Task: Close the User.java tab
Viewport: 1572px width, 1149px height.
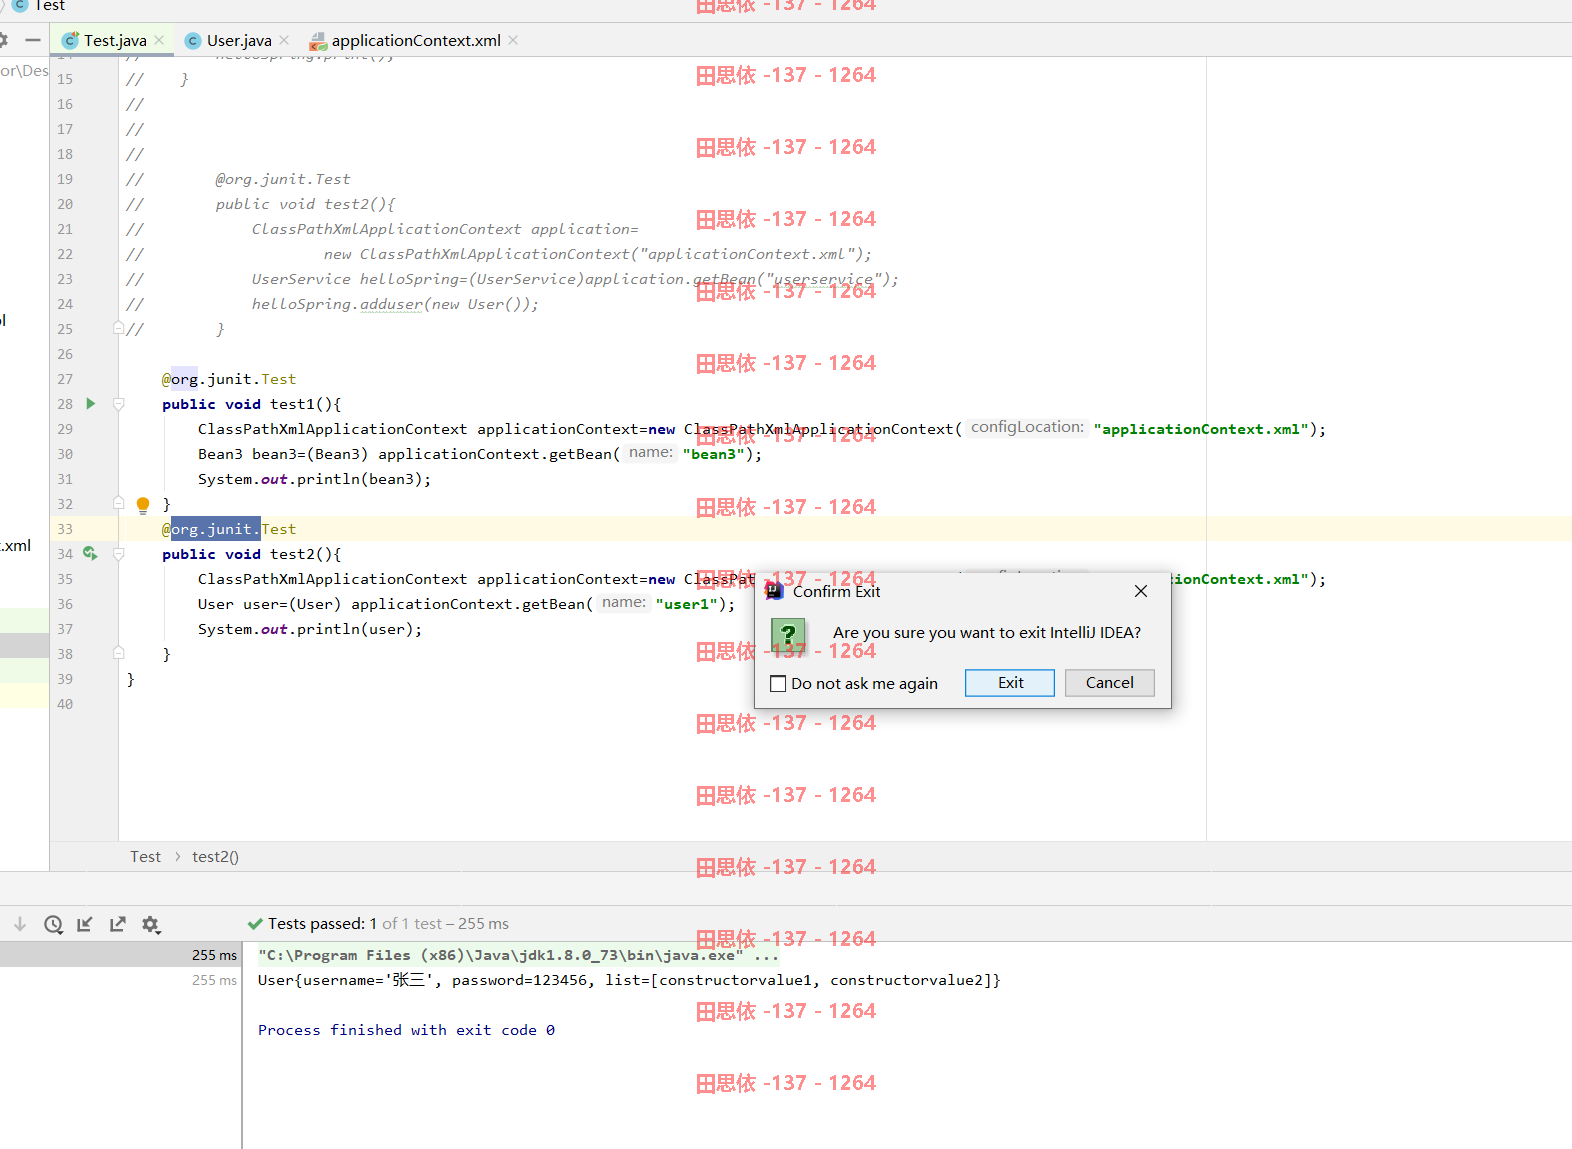Action: pyautogui.click(x=284, y=40)
